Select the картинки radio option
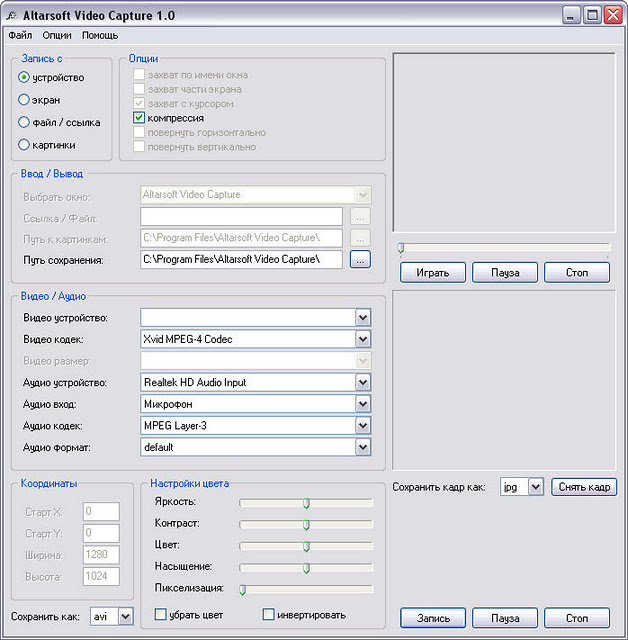This screenshot has height=640, width=628. click(x=24, y=145)
